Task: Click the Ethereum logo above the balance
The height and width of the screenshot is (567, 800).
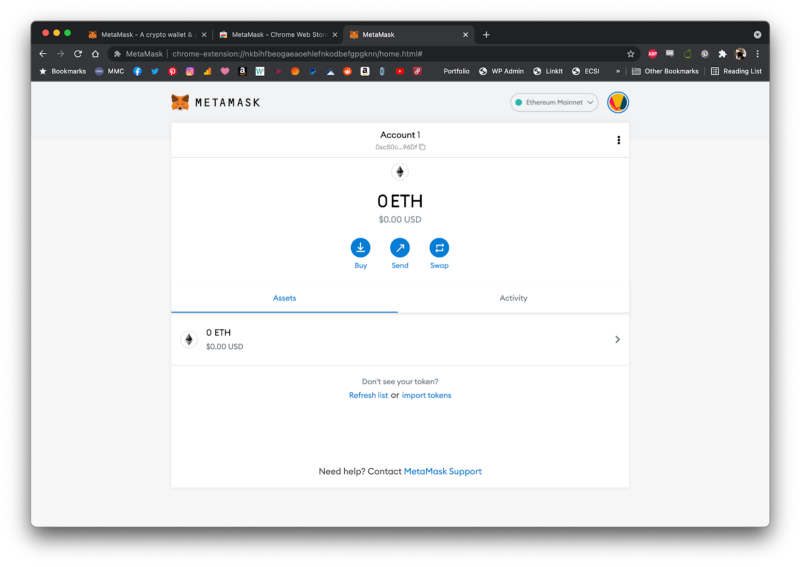Action: click(x=399, y=172)
